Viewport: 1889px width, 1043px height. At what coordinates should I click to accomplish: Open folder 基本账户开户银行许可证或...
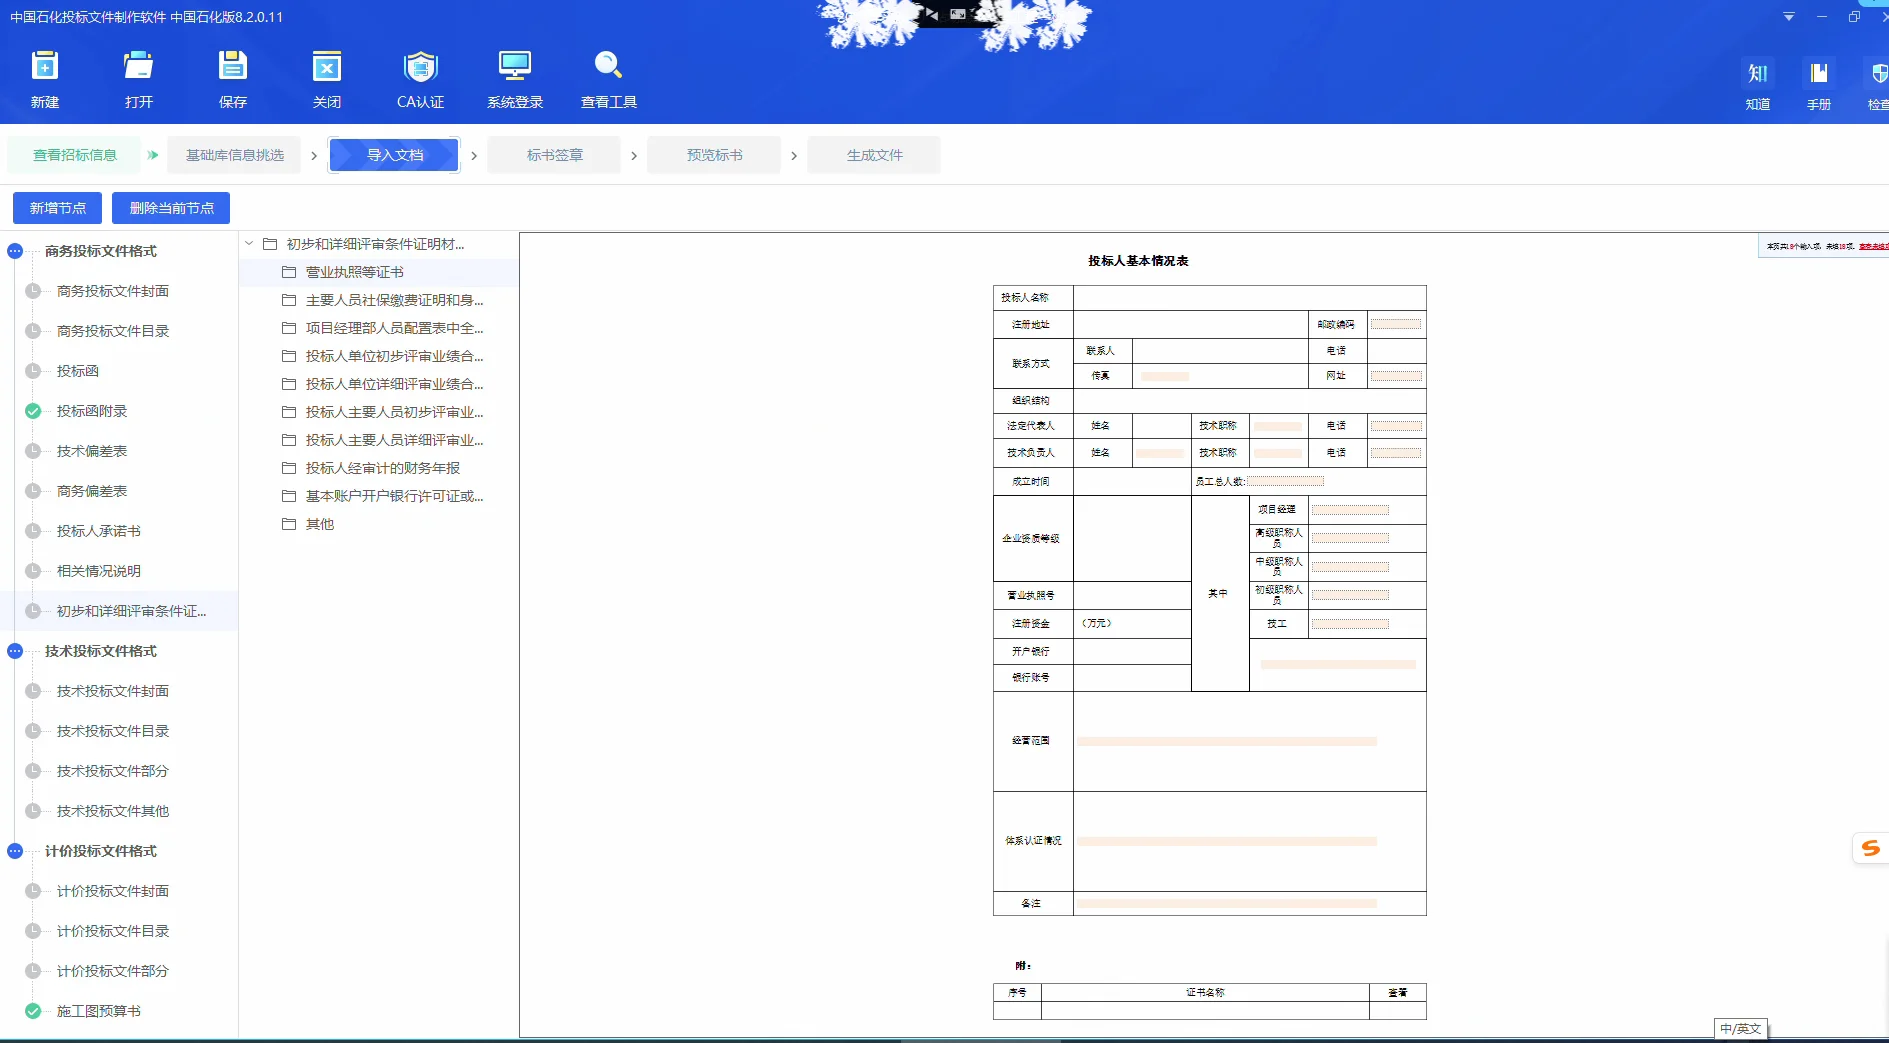click(394, 496)
